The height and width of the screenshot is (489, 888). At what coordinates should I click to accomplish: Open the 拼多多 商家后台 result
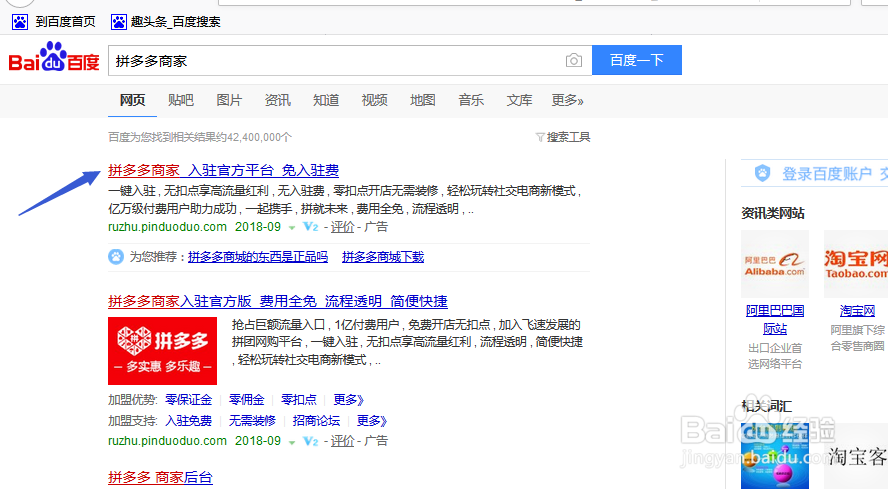pyautogui.click(x=160, y=477)
